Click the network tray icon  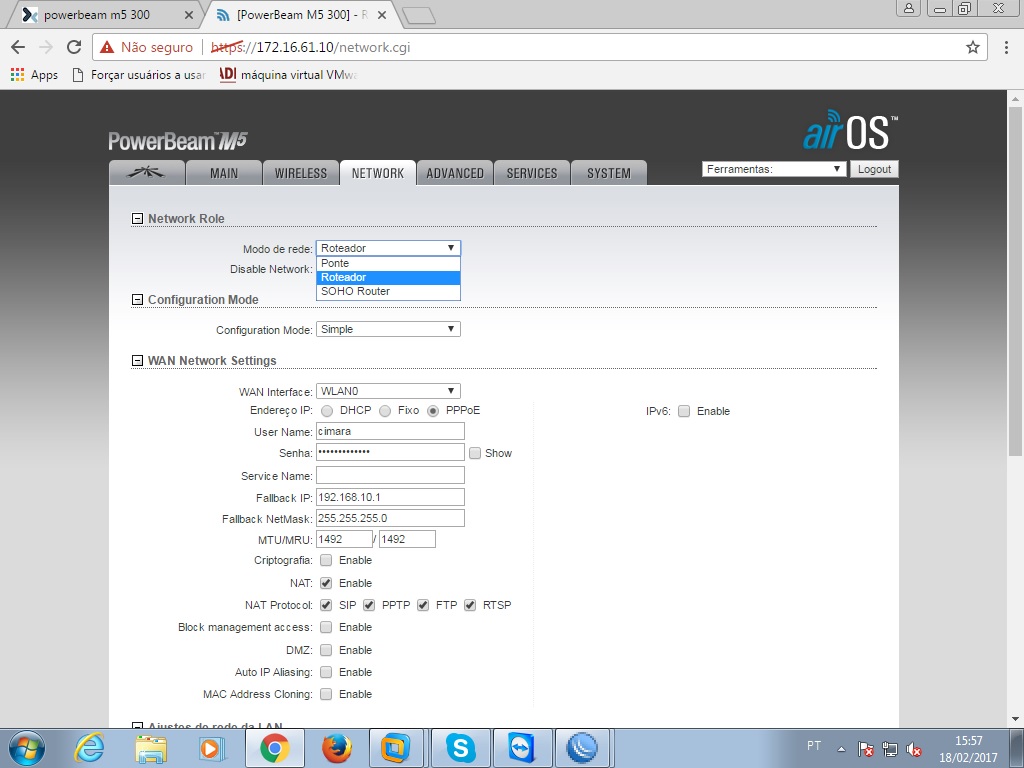click(889, 749)
